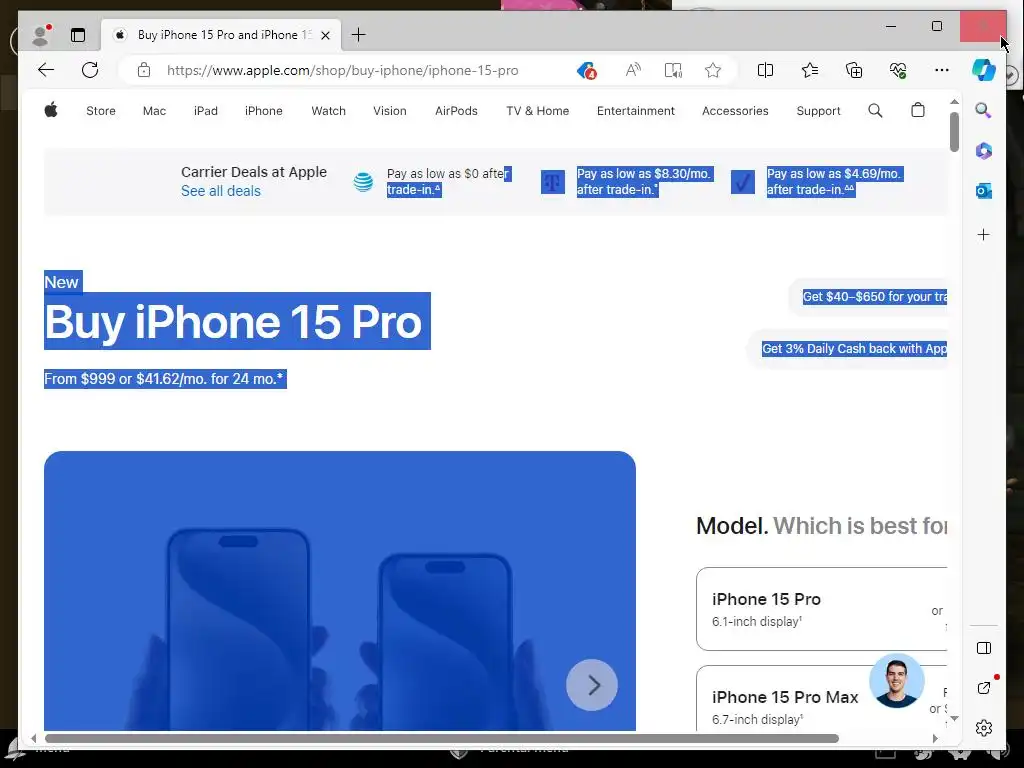The width and height of the screenshot is (1024, 768).
Task: Refresh the page with reload icon
Action: (90, 70)
